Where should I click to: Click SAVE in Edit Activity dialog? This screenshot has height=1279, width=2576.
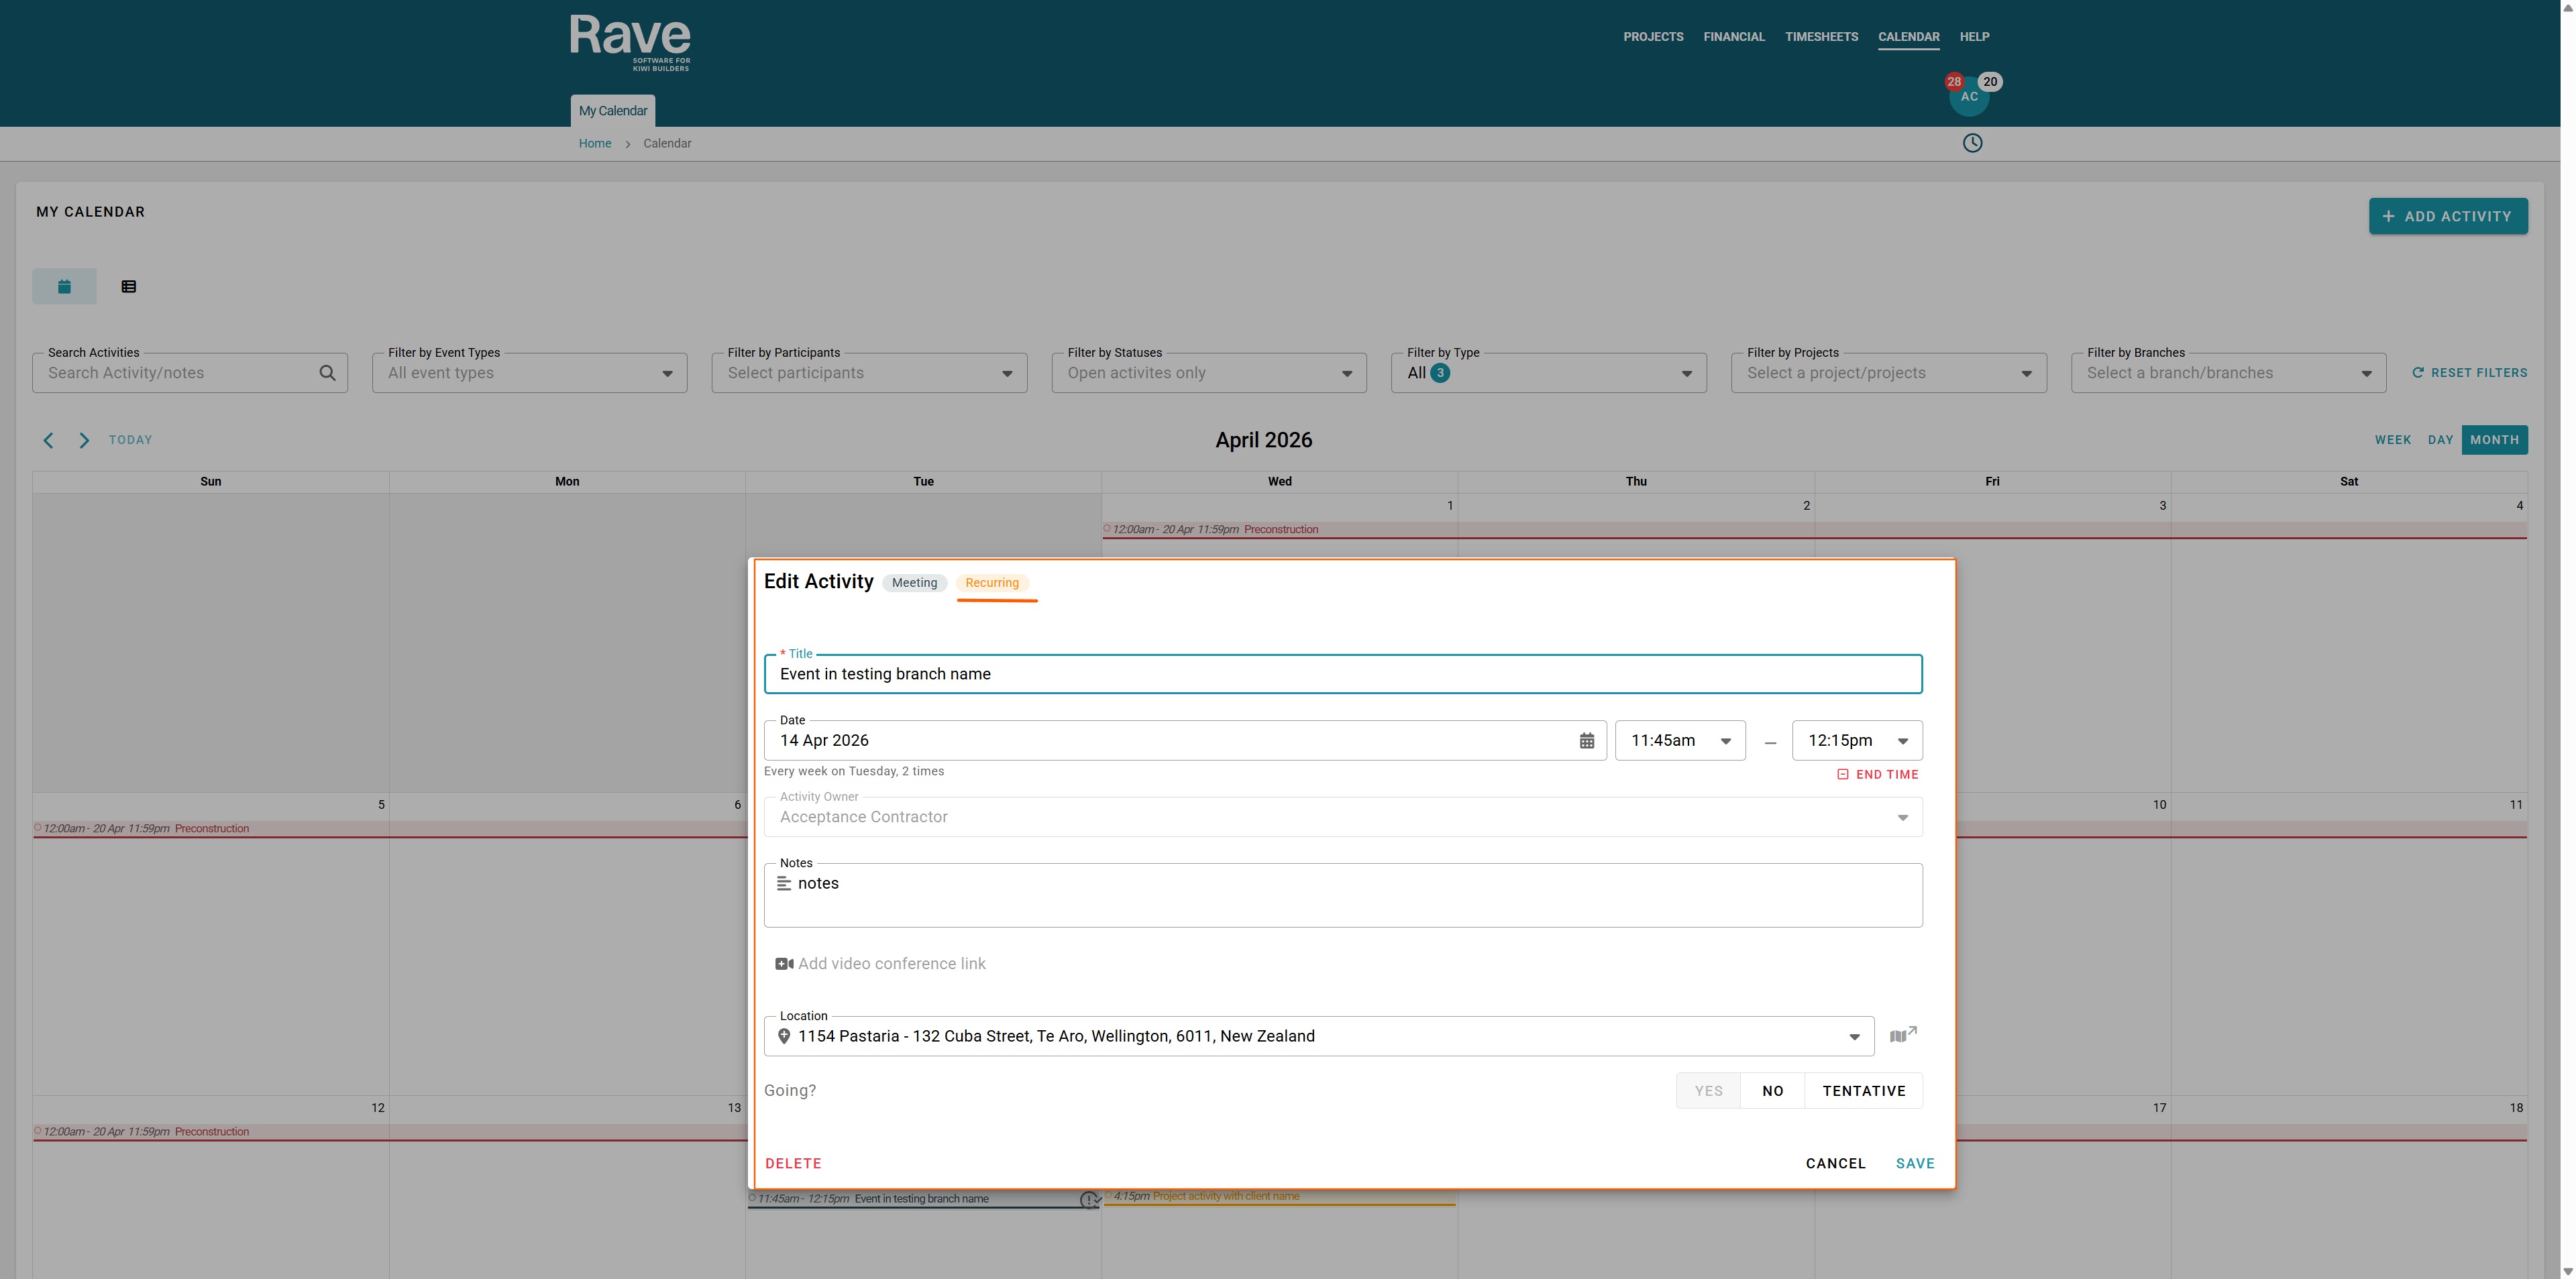click(1914, 1163)
